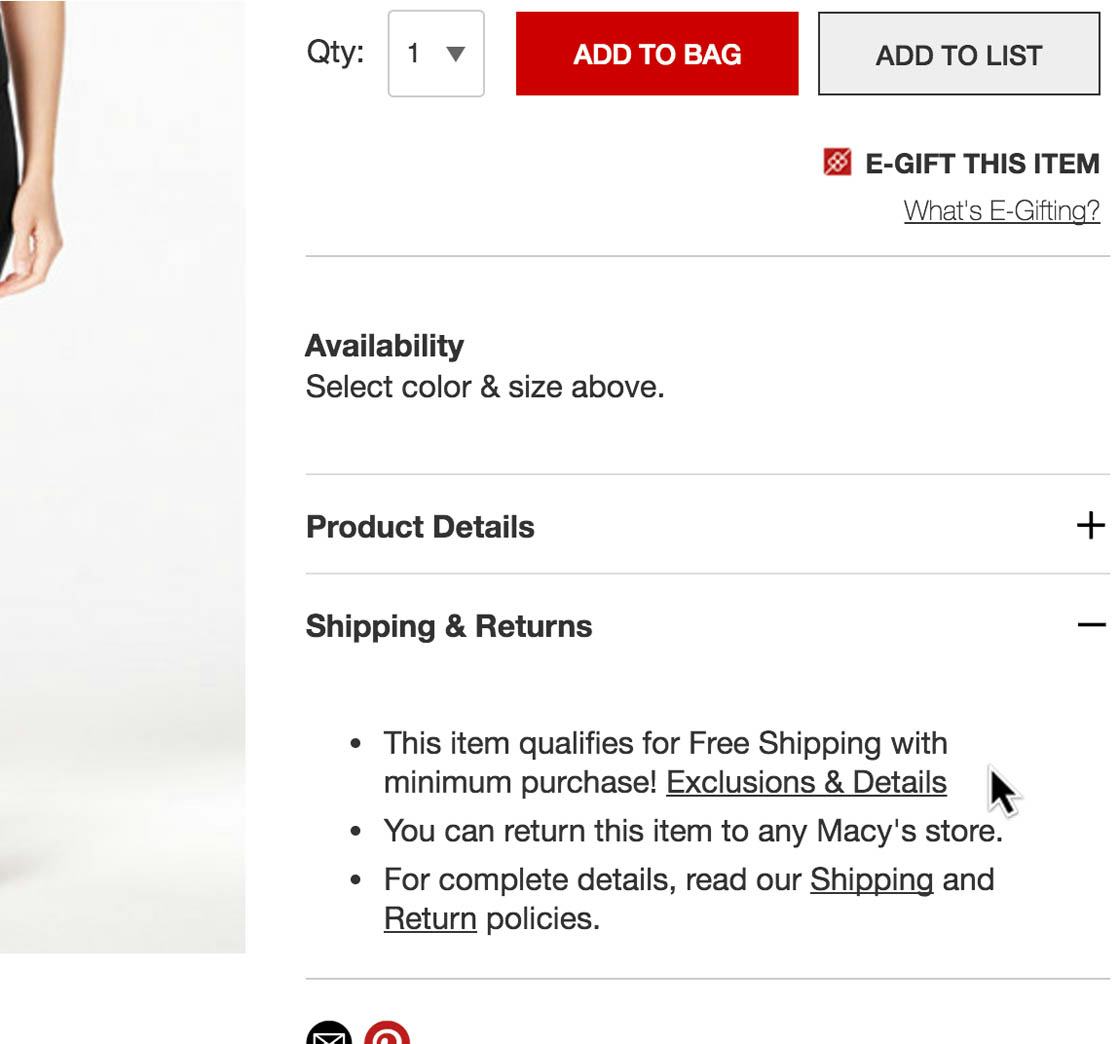
Task: Open the Qty dropdown arrow
Action: coord(455,54)
